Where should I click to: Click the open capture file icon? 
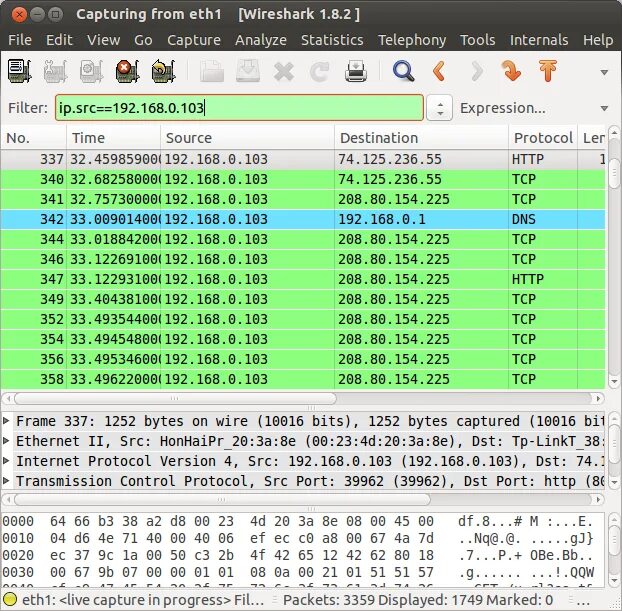click(211, 71)
